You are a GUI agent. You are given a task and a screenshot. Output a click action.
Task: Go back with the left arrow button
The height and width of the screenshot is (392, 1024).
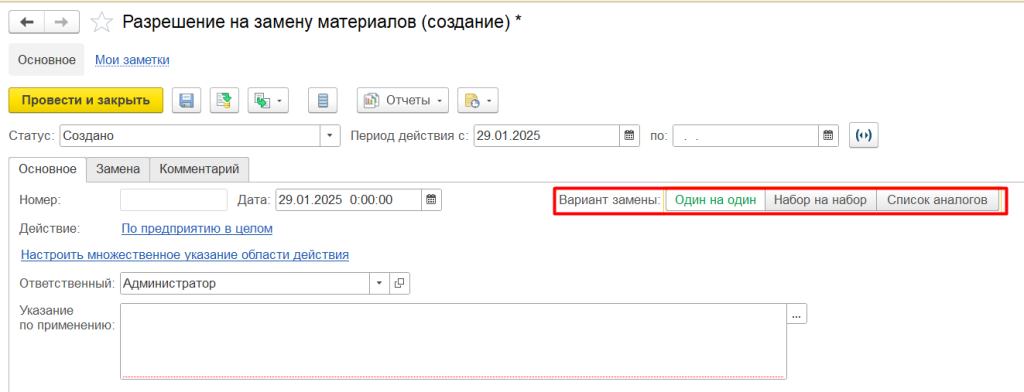(26, 22)
